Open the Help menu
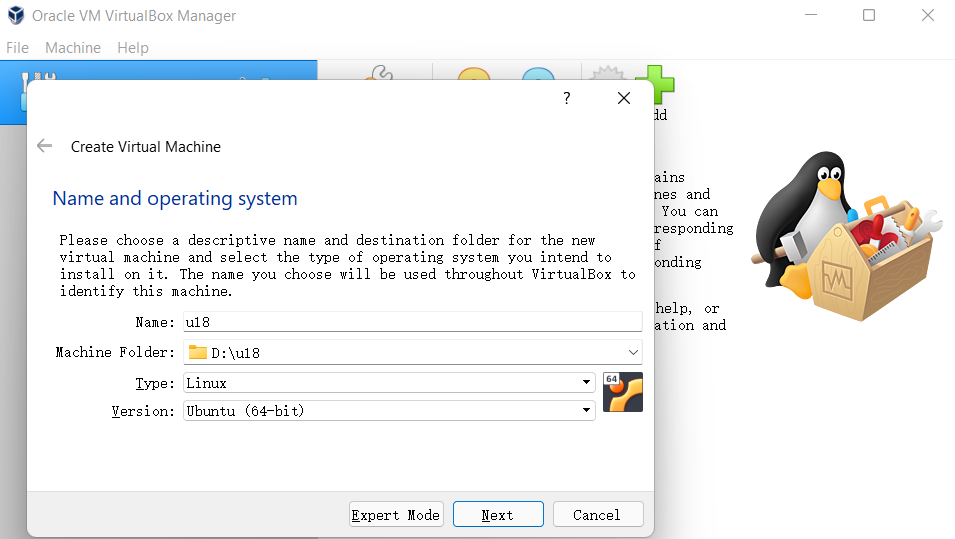Screen dimensions: 955x539 (132, 48)
